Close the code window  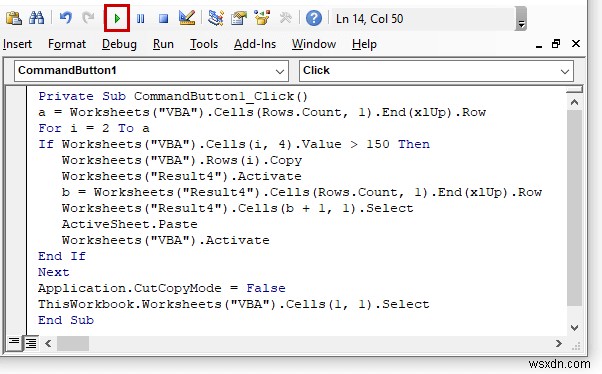576,44
